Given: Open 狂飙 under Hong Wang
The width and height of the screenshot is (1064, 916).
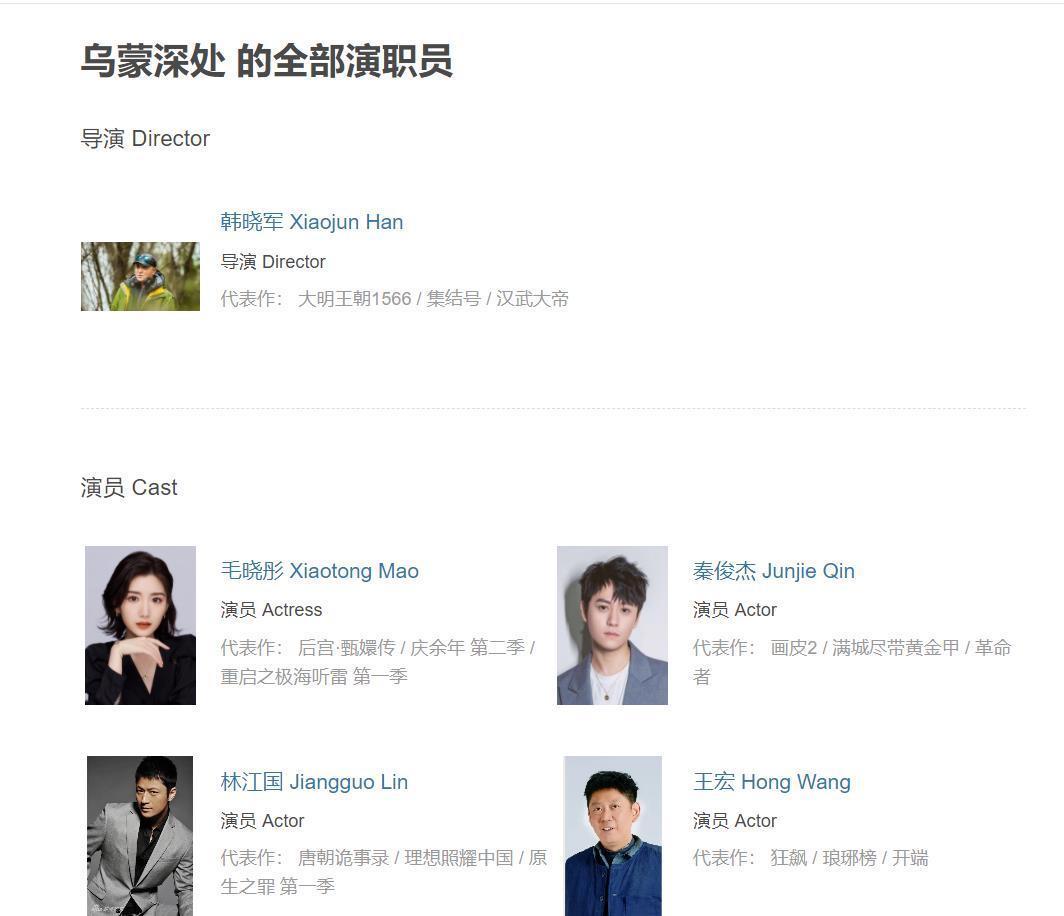Looking at the screenshot, I should coord(788,858).
